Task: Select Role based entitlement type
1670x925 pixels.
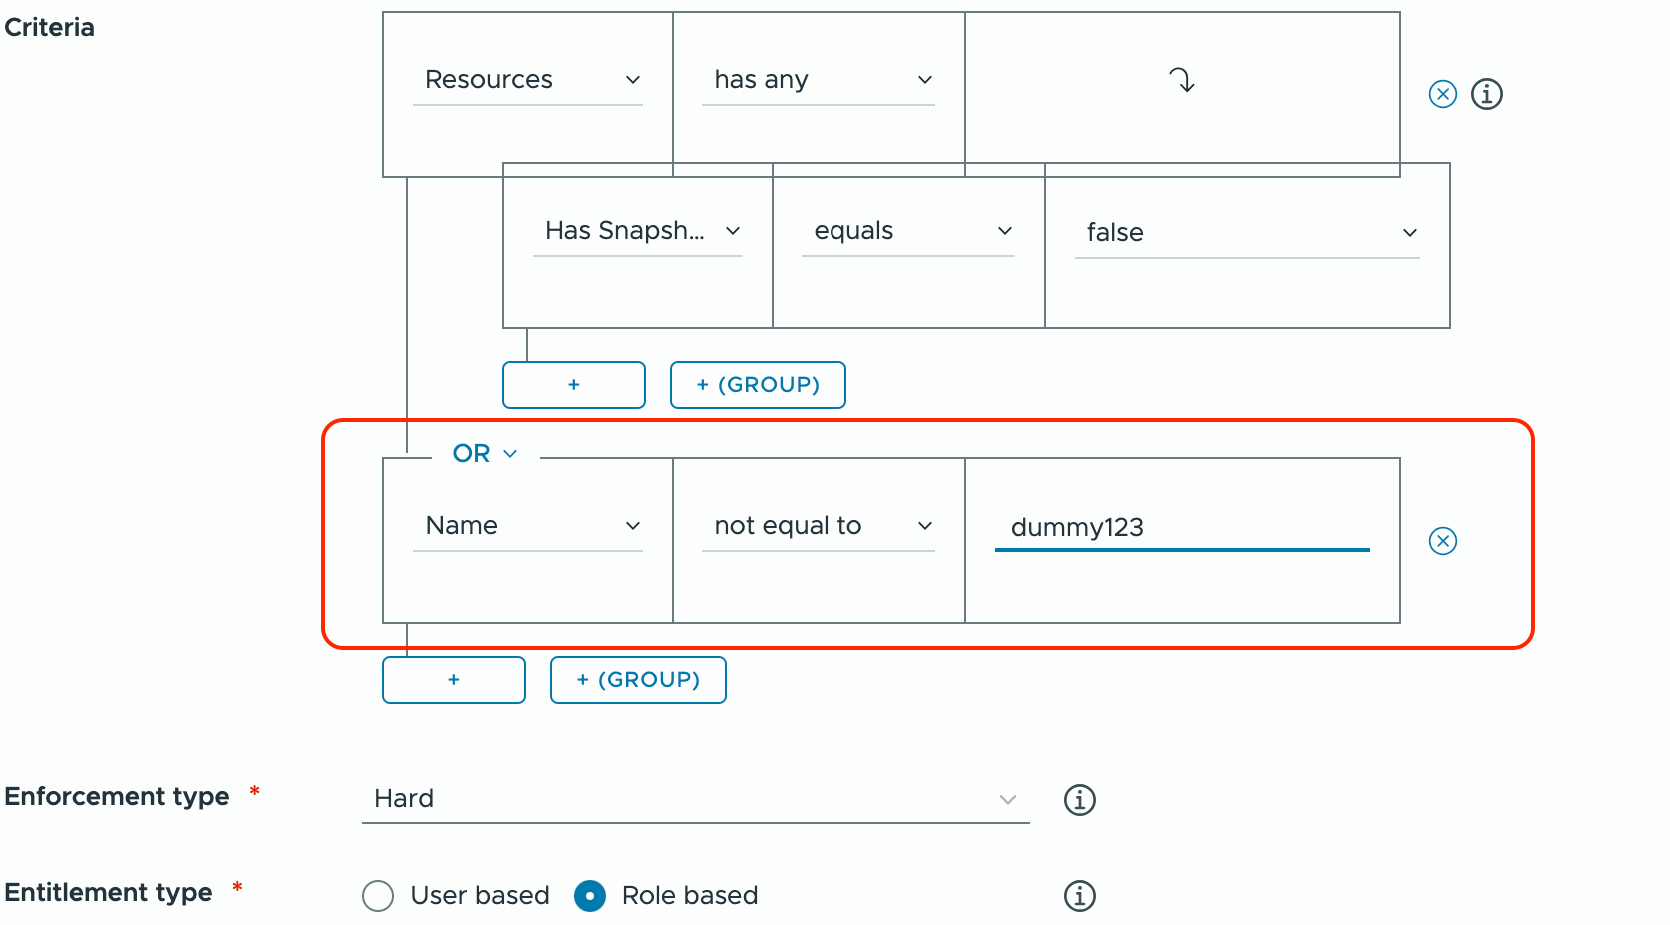Action: [590, 896]
